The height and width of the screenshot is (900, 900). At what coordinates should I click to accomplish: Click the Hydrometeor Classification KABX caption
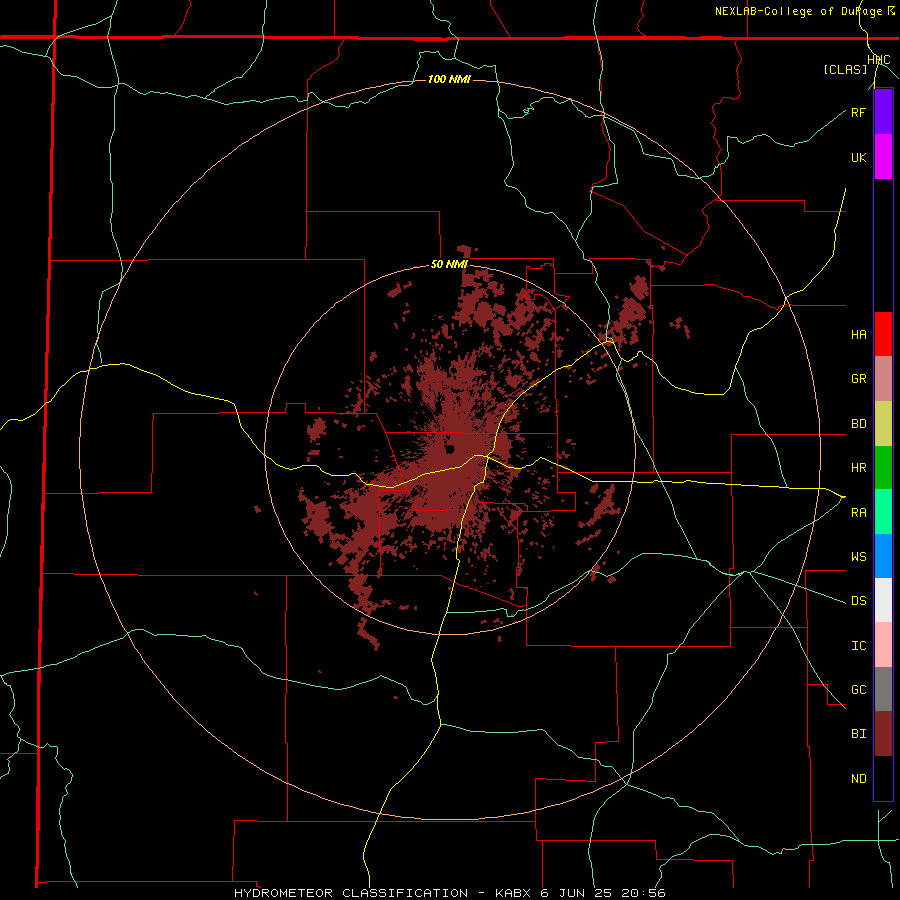tap(450, 893)
